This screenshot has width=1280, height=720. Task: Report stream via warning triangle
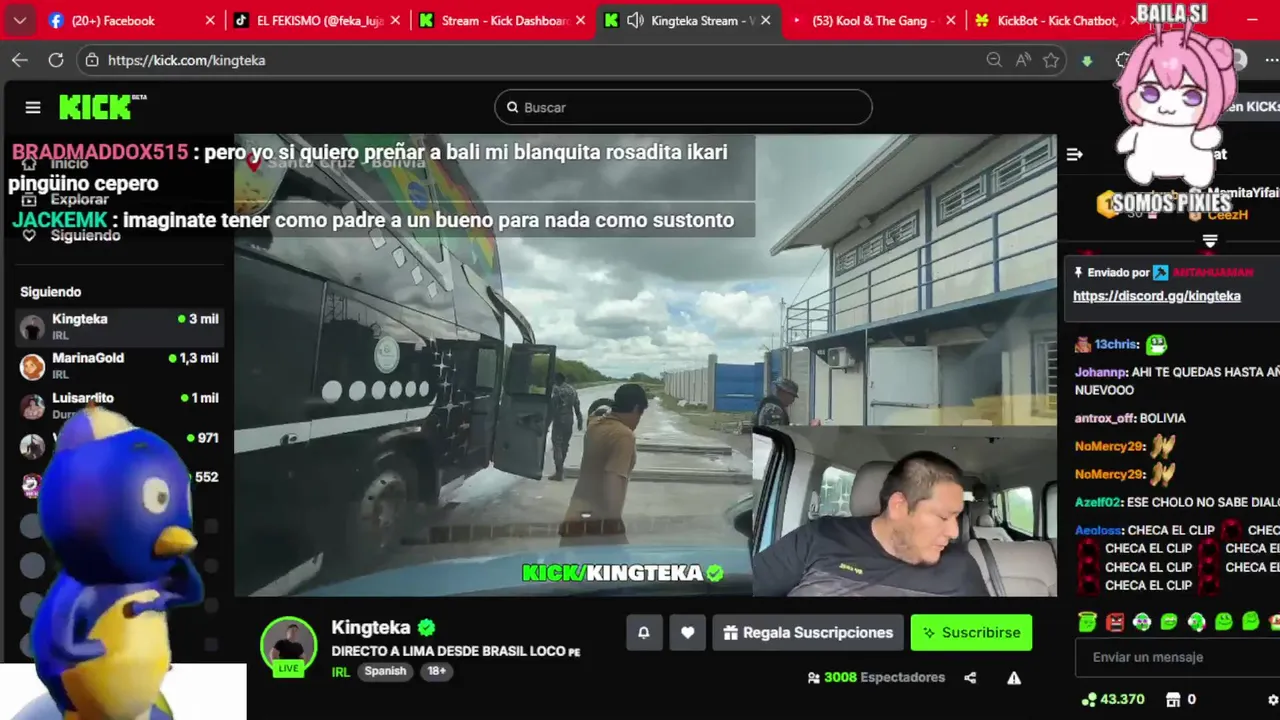(x=1014, y=678)
